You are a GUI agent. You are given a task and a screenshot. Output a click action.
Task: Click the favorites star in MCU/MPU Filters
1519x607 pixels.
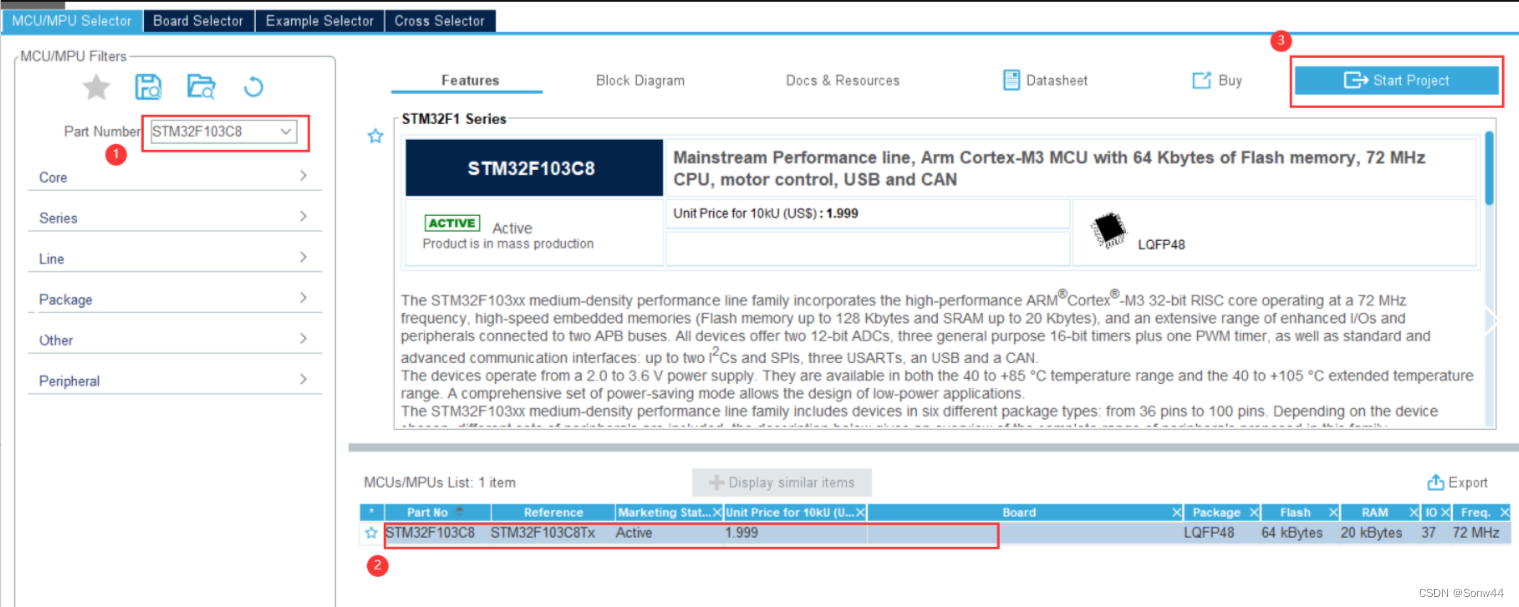(96, 87)
